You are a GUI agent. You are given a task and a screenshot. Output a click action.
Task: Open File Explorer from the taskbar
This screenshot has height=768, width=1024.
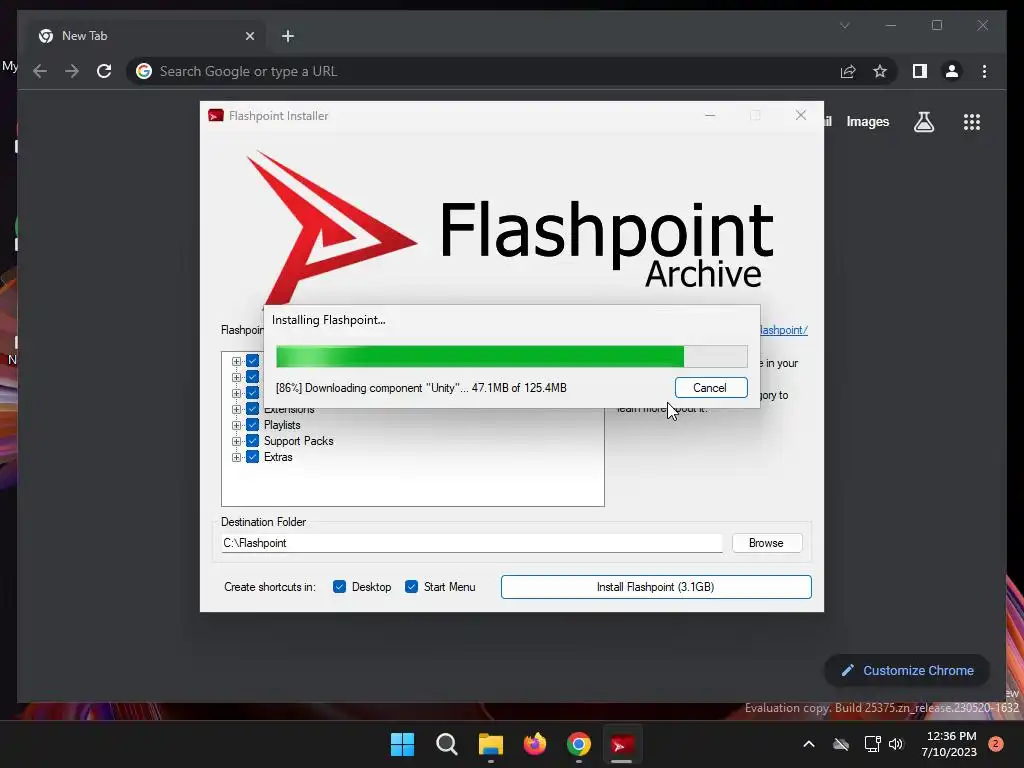(x=490, y=744)
